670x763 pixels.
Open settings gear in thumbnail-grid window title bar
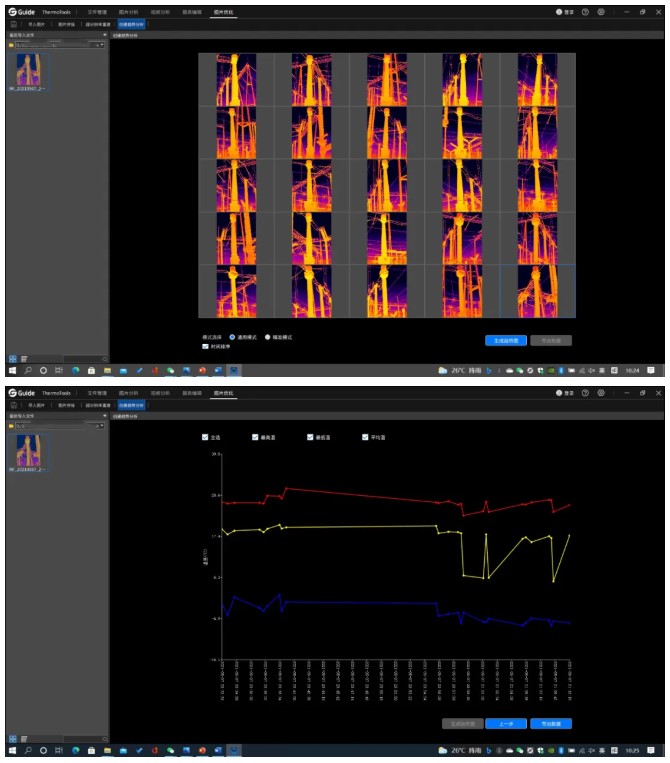(601, 12)
